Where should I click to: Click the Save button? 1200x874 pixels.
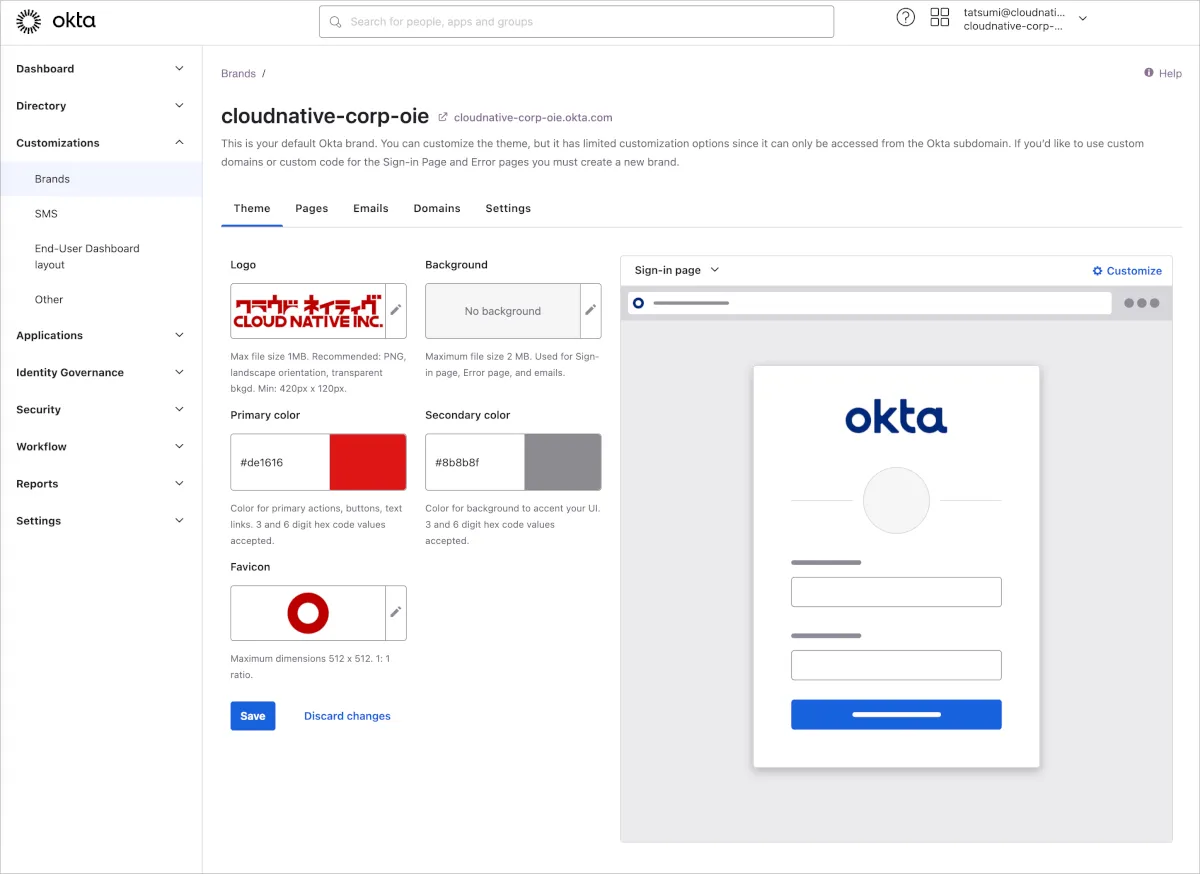[253, 716]
